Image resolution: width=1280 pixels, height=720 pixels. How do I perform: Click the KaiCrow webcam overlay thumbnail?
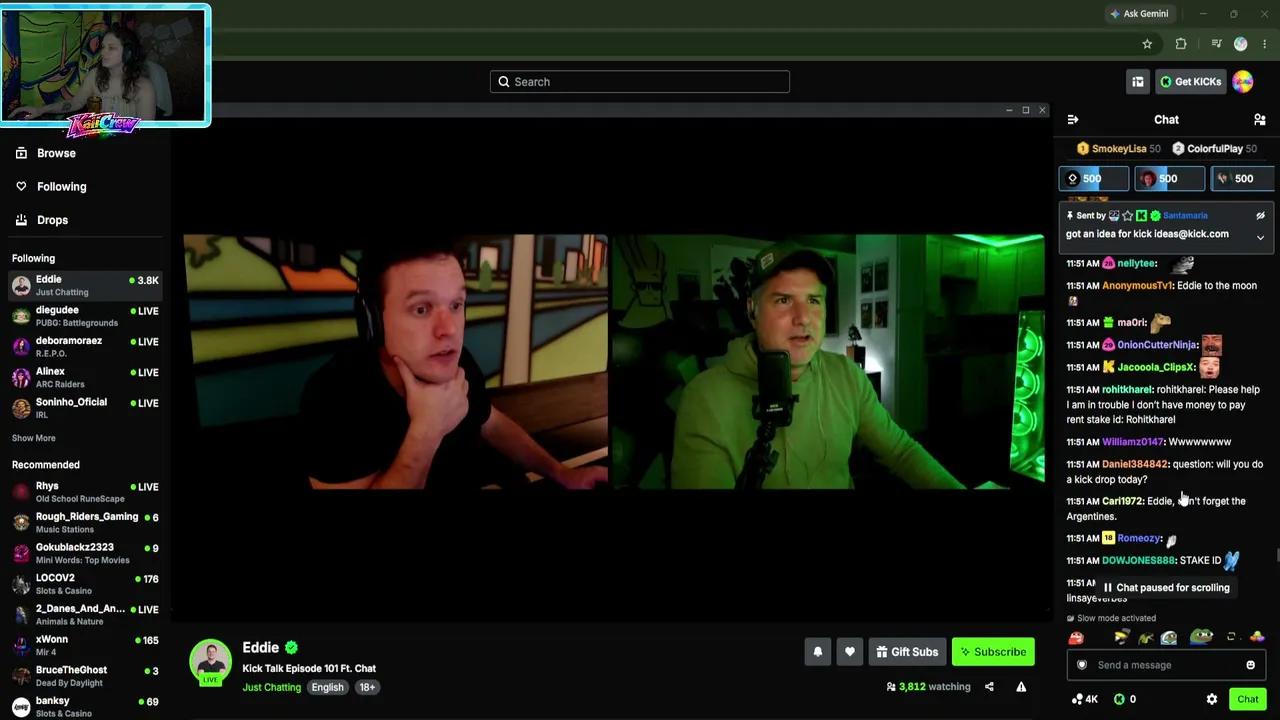click(x=105, y=66)
